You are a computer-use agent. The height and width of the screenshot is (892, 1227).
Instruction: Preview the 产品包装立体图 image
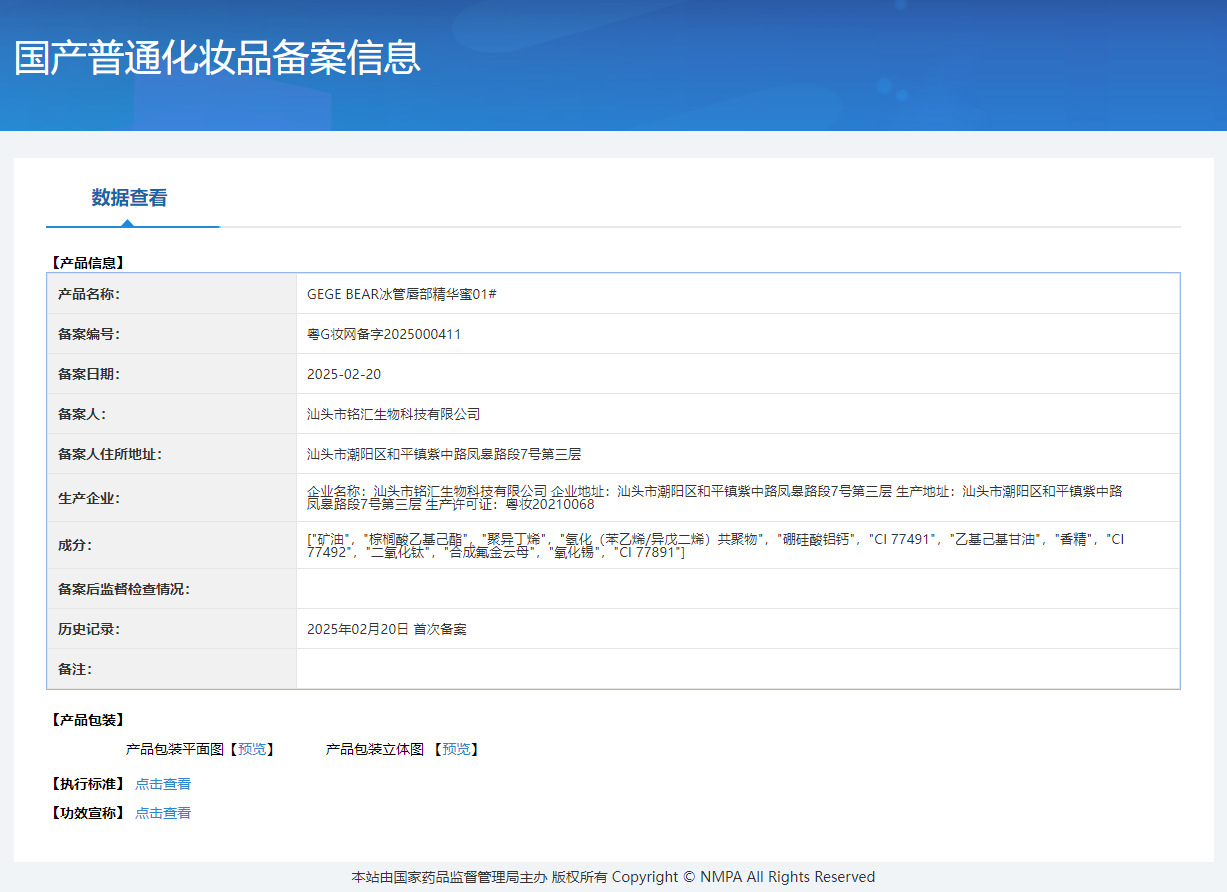[x=456, y=749]
